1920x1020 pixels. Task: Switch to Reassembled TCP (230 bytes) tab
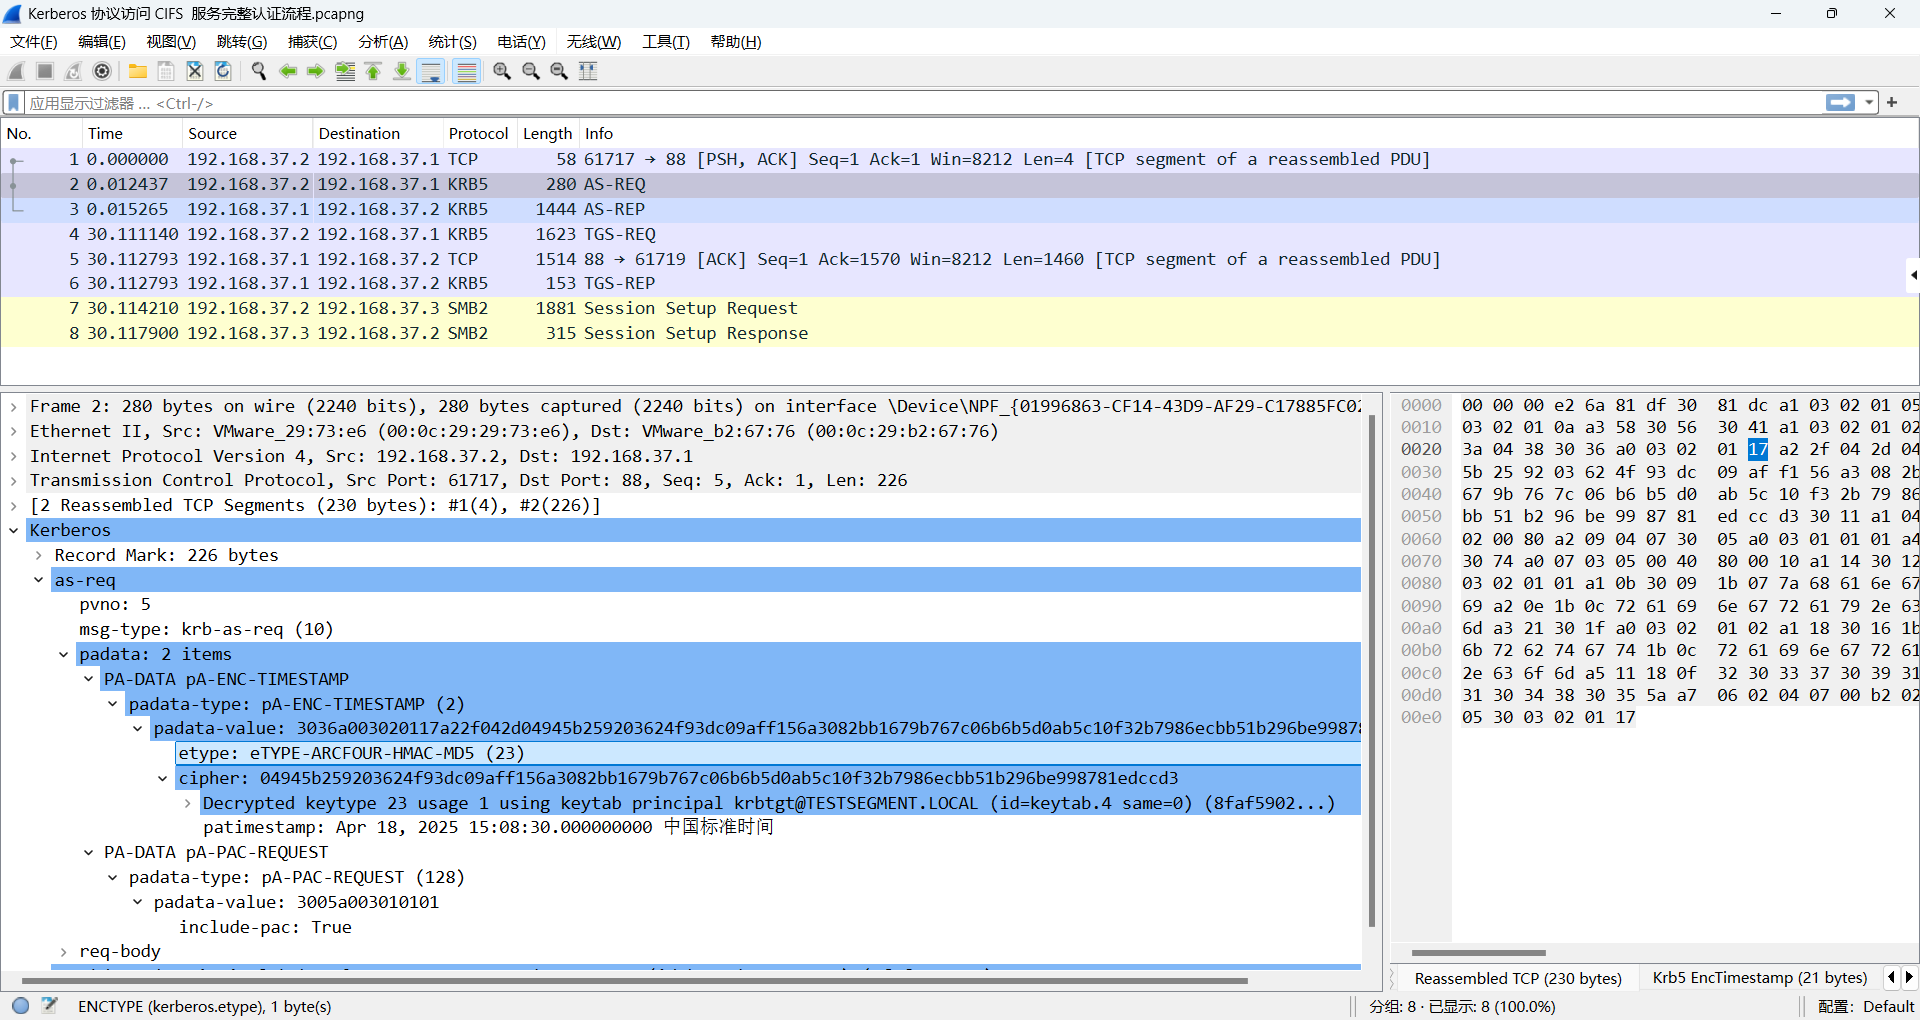[x=1518, y=978]
